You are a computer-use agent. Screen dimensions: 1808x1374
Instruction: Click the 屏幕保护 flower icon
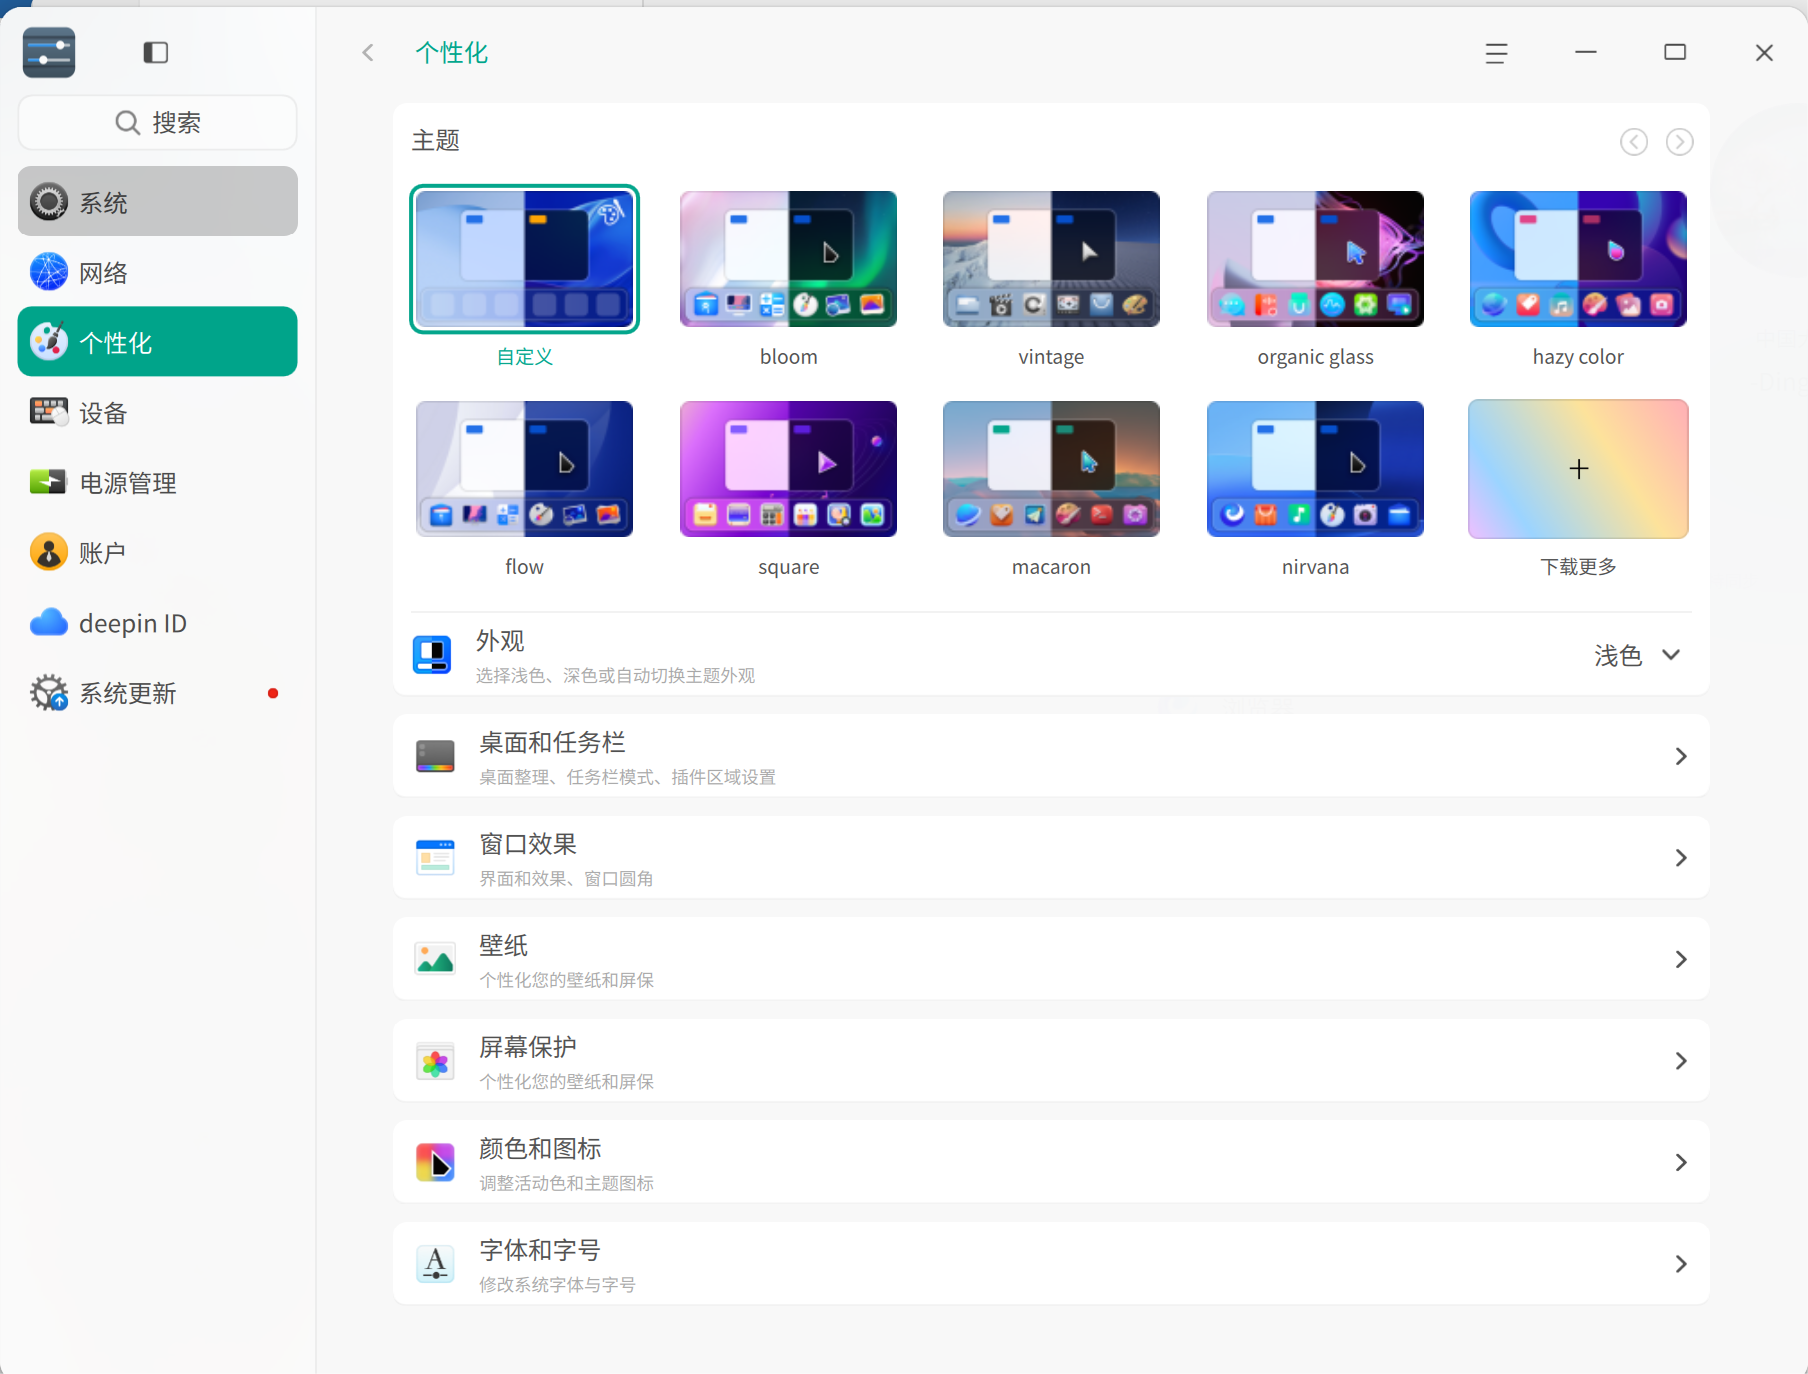pos(435,1061)
